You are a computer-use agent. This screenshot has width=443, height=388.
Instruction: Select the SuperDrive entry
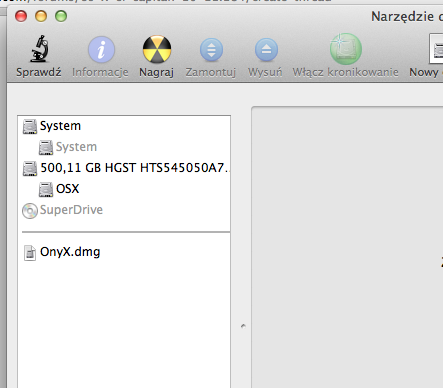(x=124, y=210)
